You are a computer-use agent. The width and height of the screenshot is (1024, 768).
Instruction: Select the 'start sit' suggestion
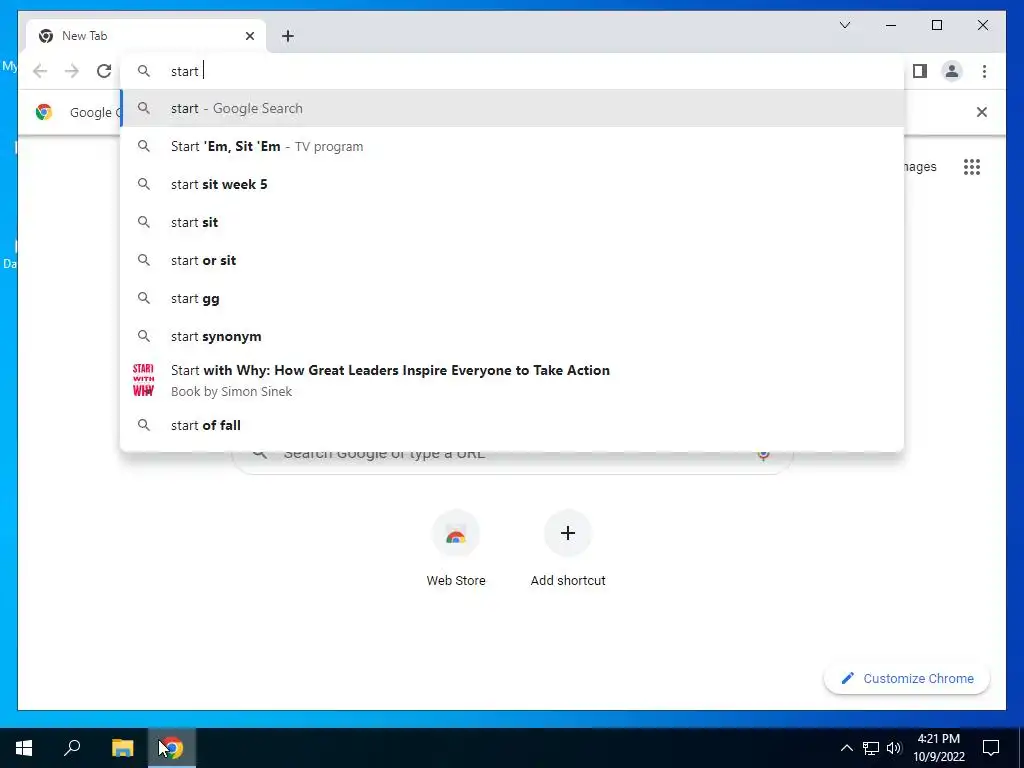pyautogui.click(x=512, y=222)
